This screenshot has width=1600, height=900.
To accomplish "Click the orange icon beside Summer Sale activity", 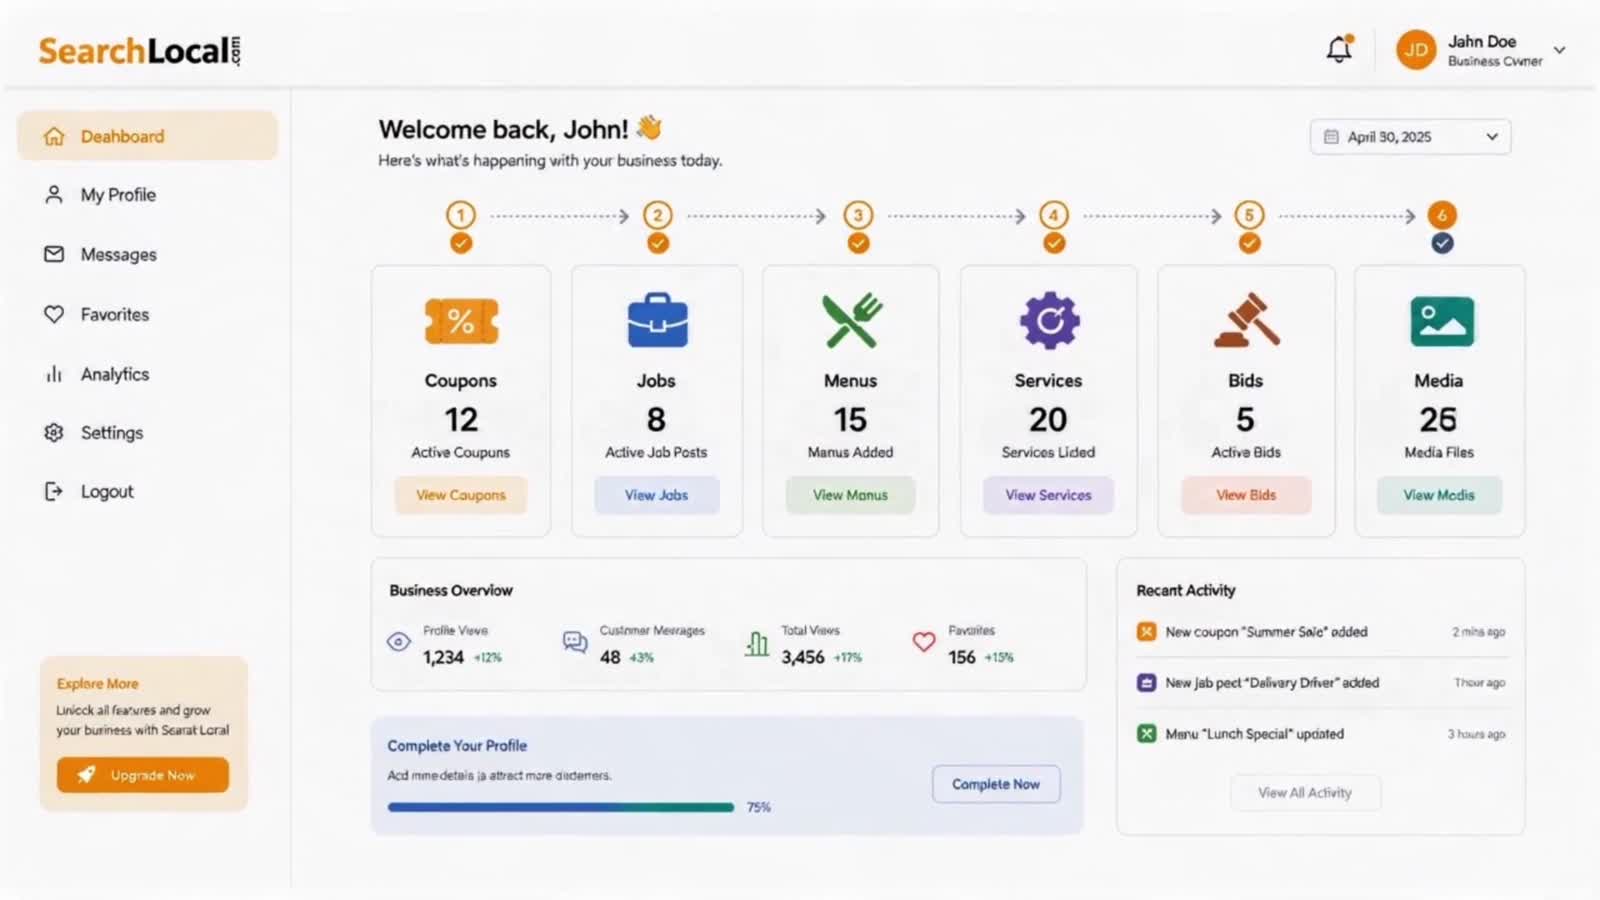I will click(x=1147, y=632).
